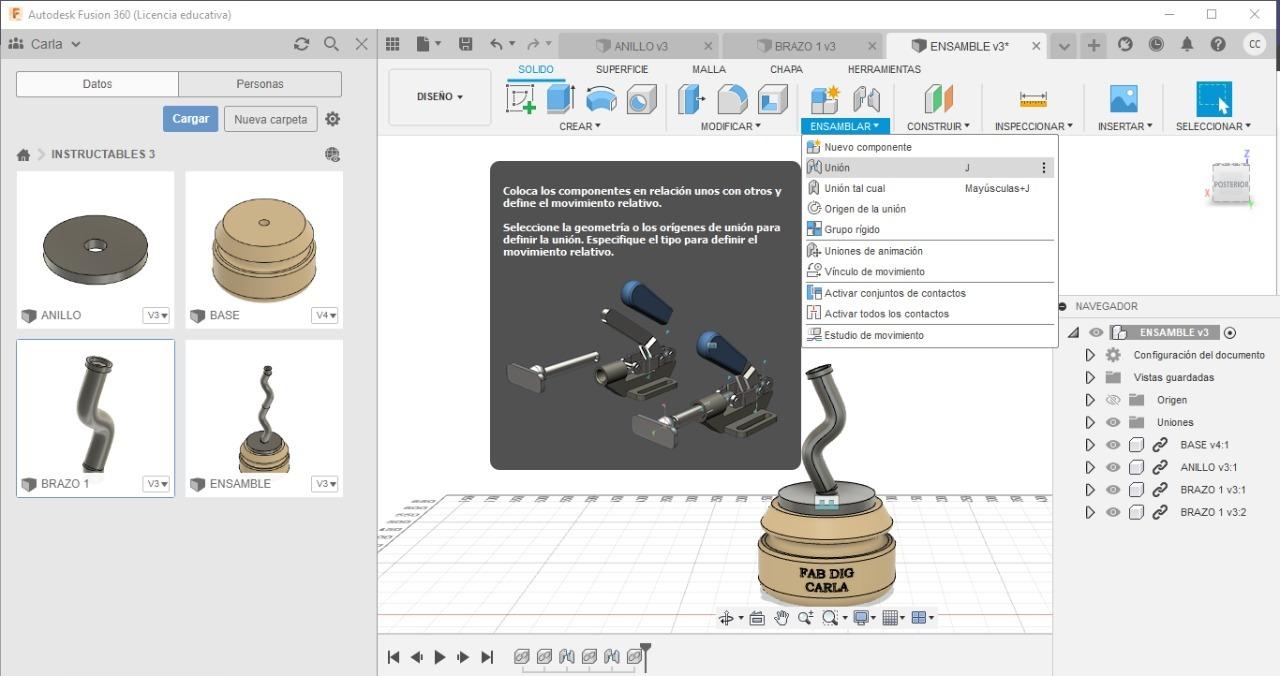Click the Measure inspect icon

[1033, 99]
